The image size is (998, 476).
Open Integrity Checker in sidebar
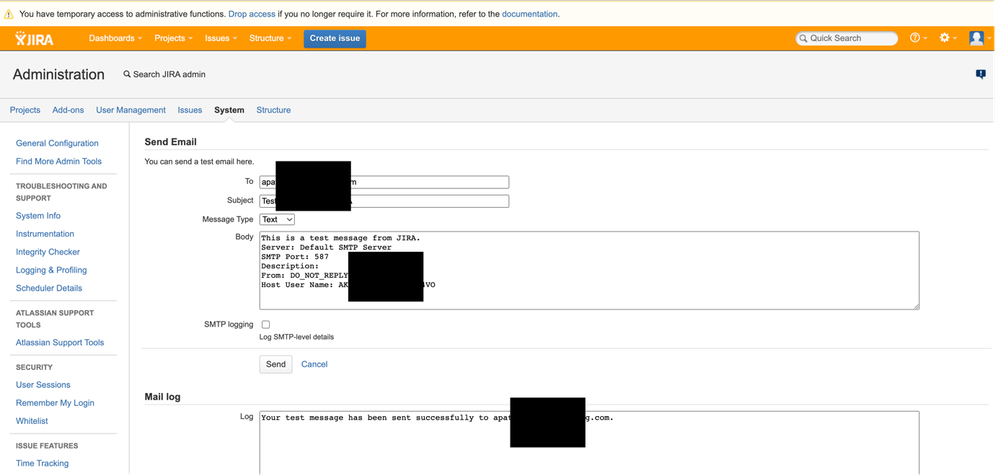point(48,252)
